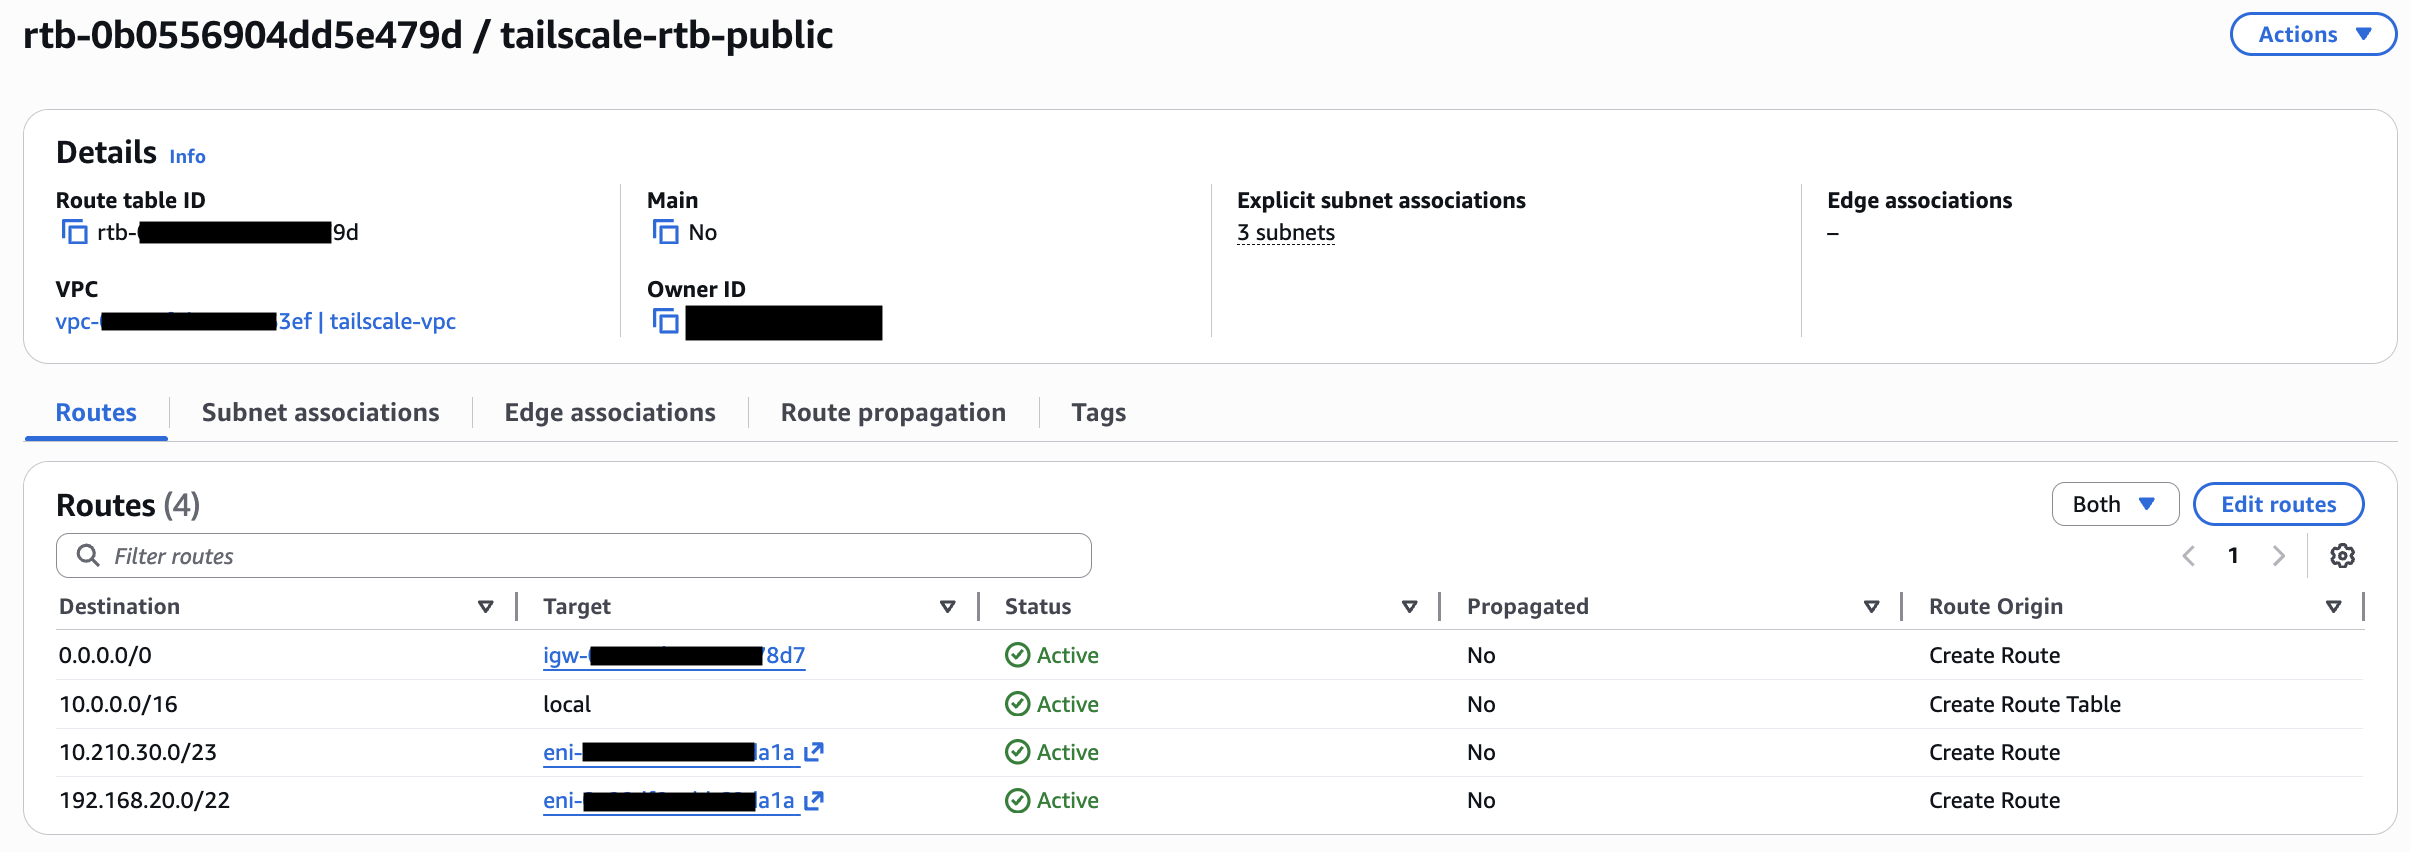
Task: Open the Route propagation tab
Action: pos(893,413)
